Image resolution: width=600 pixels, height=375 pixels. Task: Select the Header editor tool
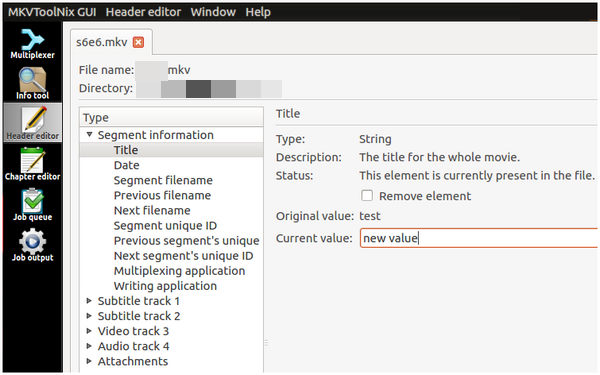(x=33, y=122)
